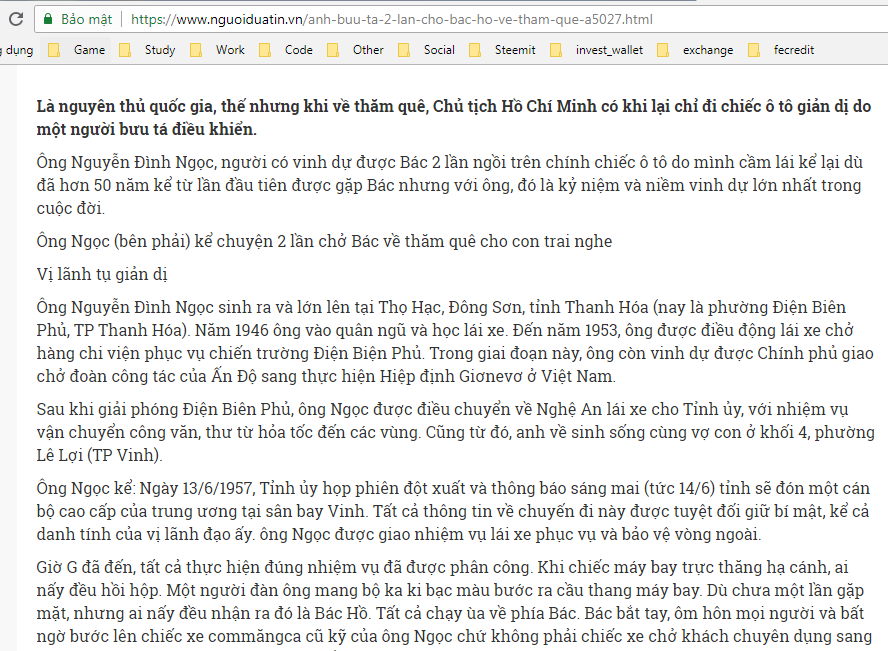The height and width of the screenshot is (651, 888).
Task: Click the Study folder icon
Action: [125, 50]
